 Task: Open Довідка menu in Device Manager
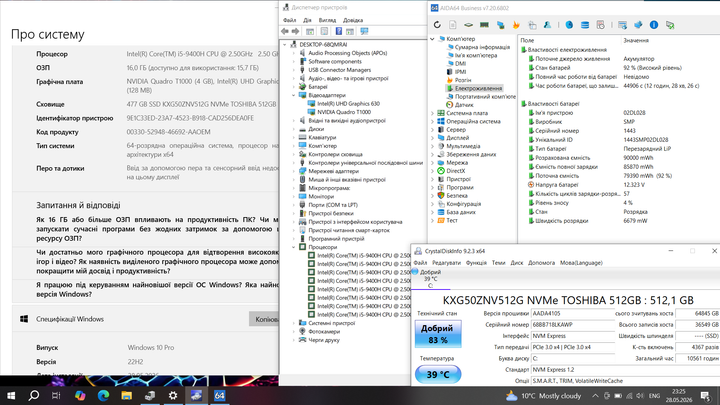(x=353, y=20)
